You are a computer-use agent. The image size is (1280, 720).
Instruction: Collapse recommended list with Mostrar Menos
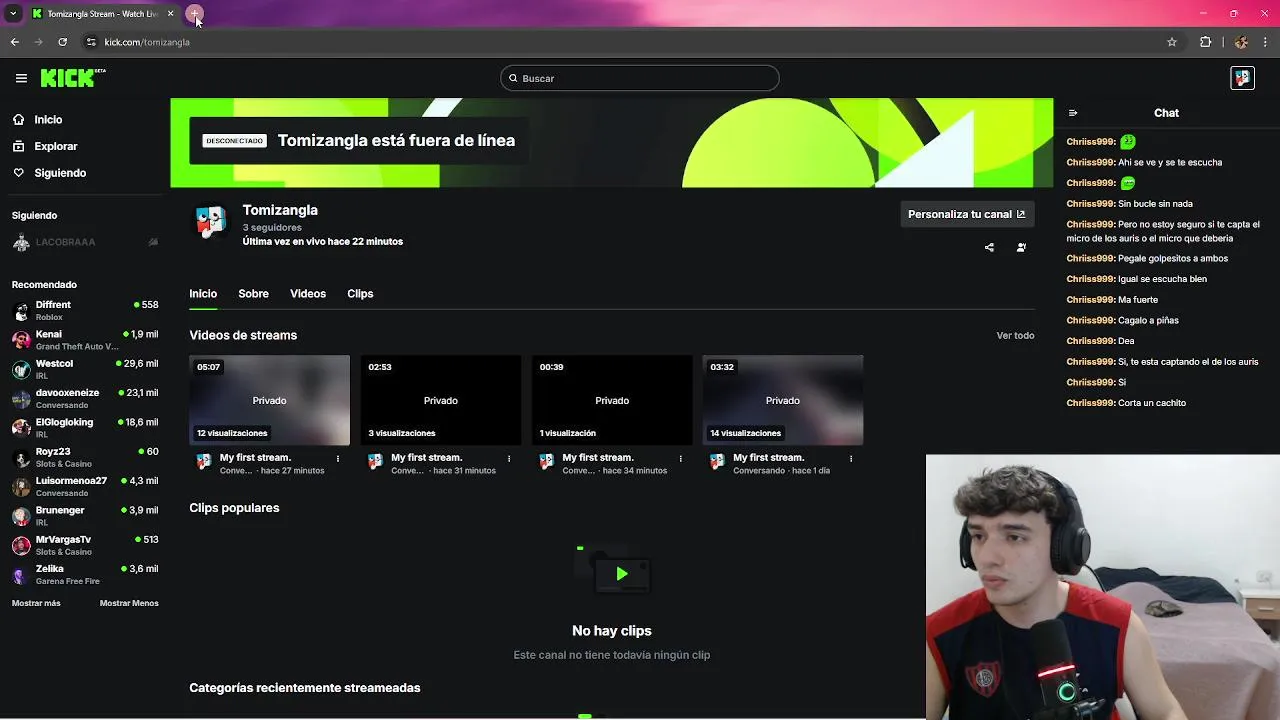pyautogui.click(x=129, y=603)
